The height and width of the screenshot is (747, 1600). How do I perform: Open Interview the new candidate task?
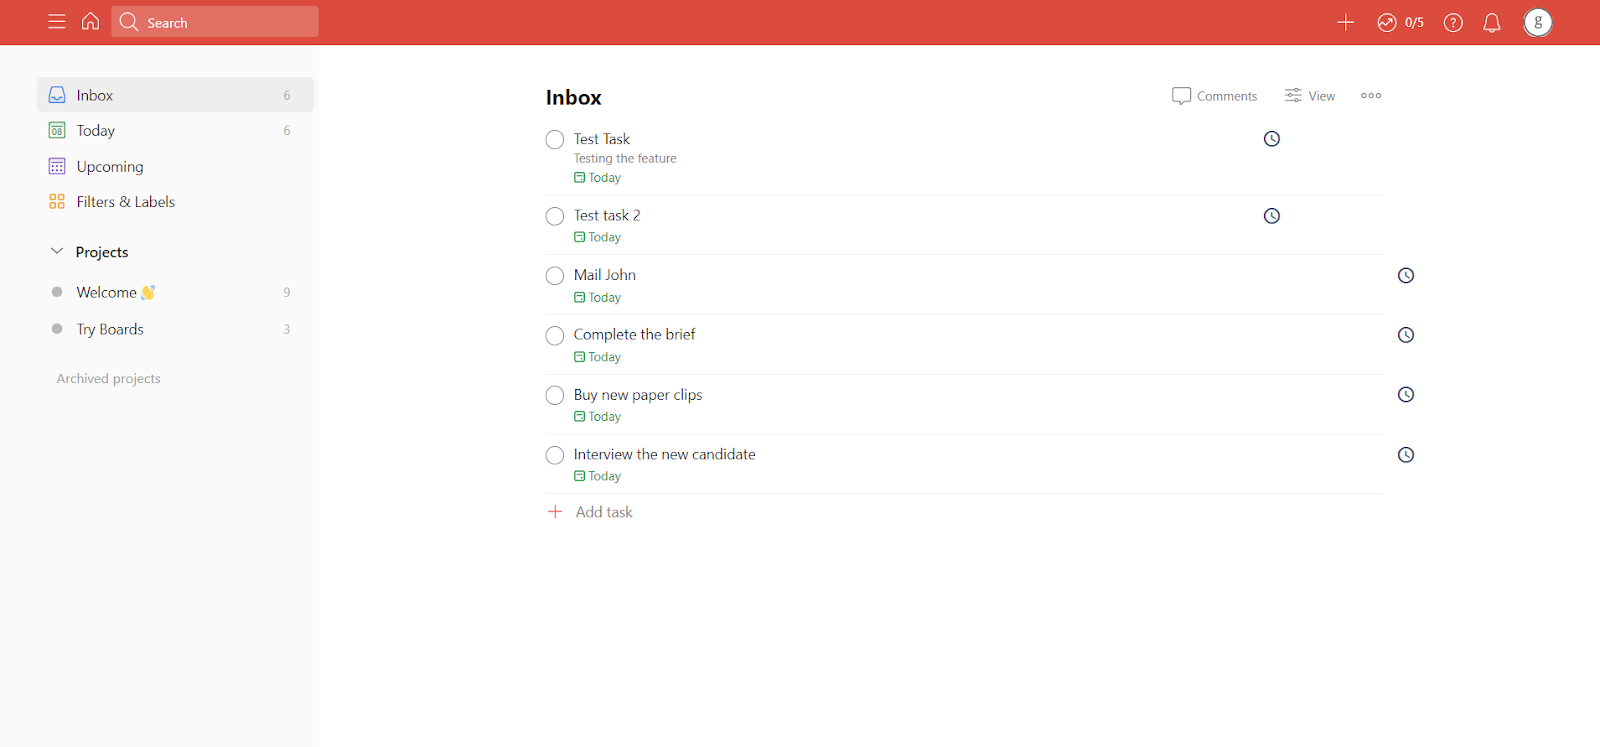(665, 454)
